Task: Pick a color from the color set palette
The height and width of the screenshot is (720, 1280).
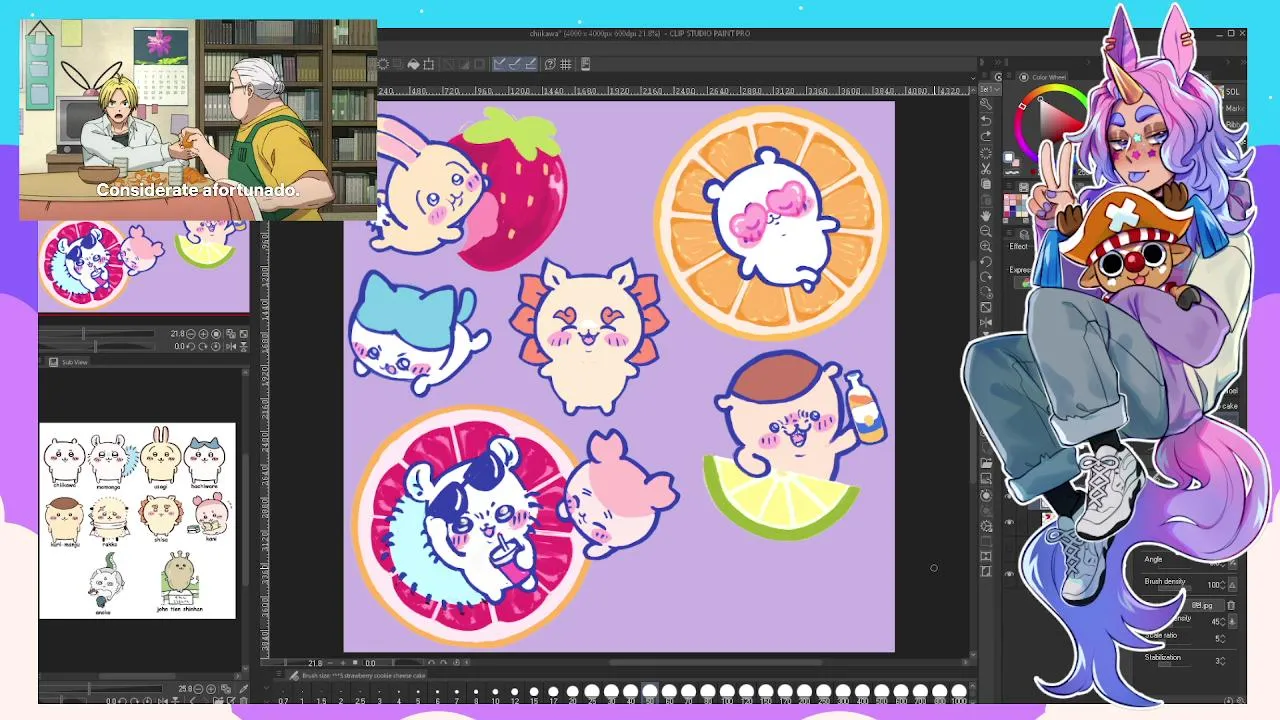Action: [x=1017, y=206]
